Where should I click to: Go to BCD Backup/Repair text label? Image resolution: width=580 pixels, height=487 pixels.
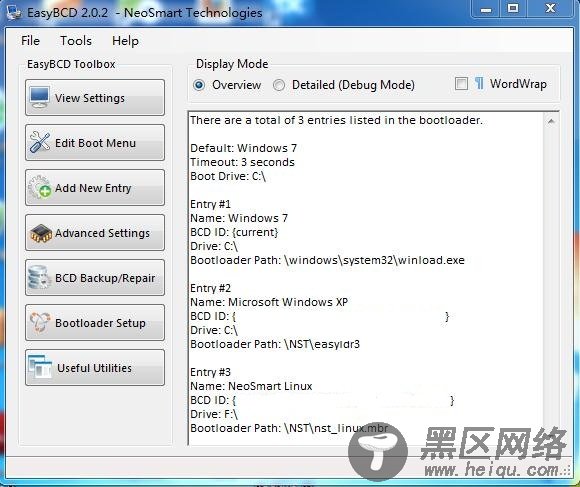click(105, 278)
